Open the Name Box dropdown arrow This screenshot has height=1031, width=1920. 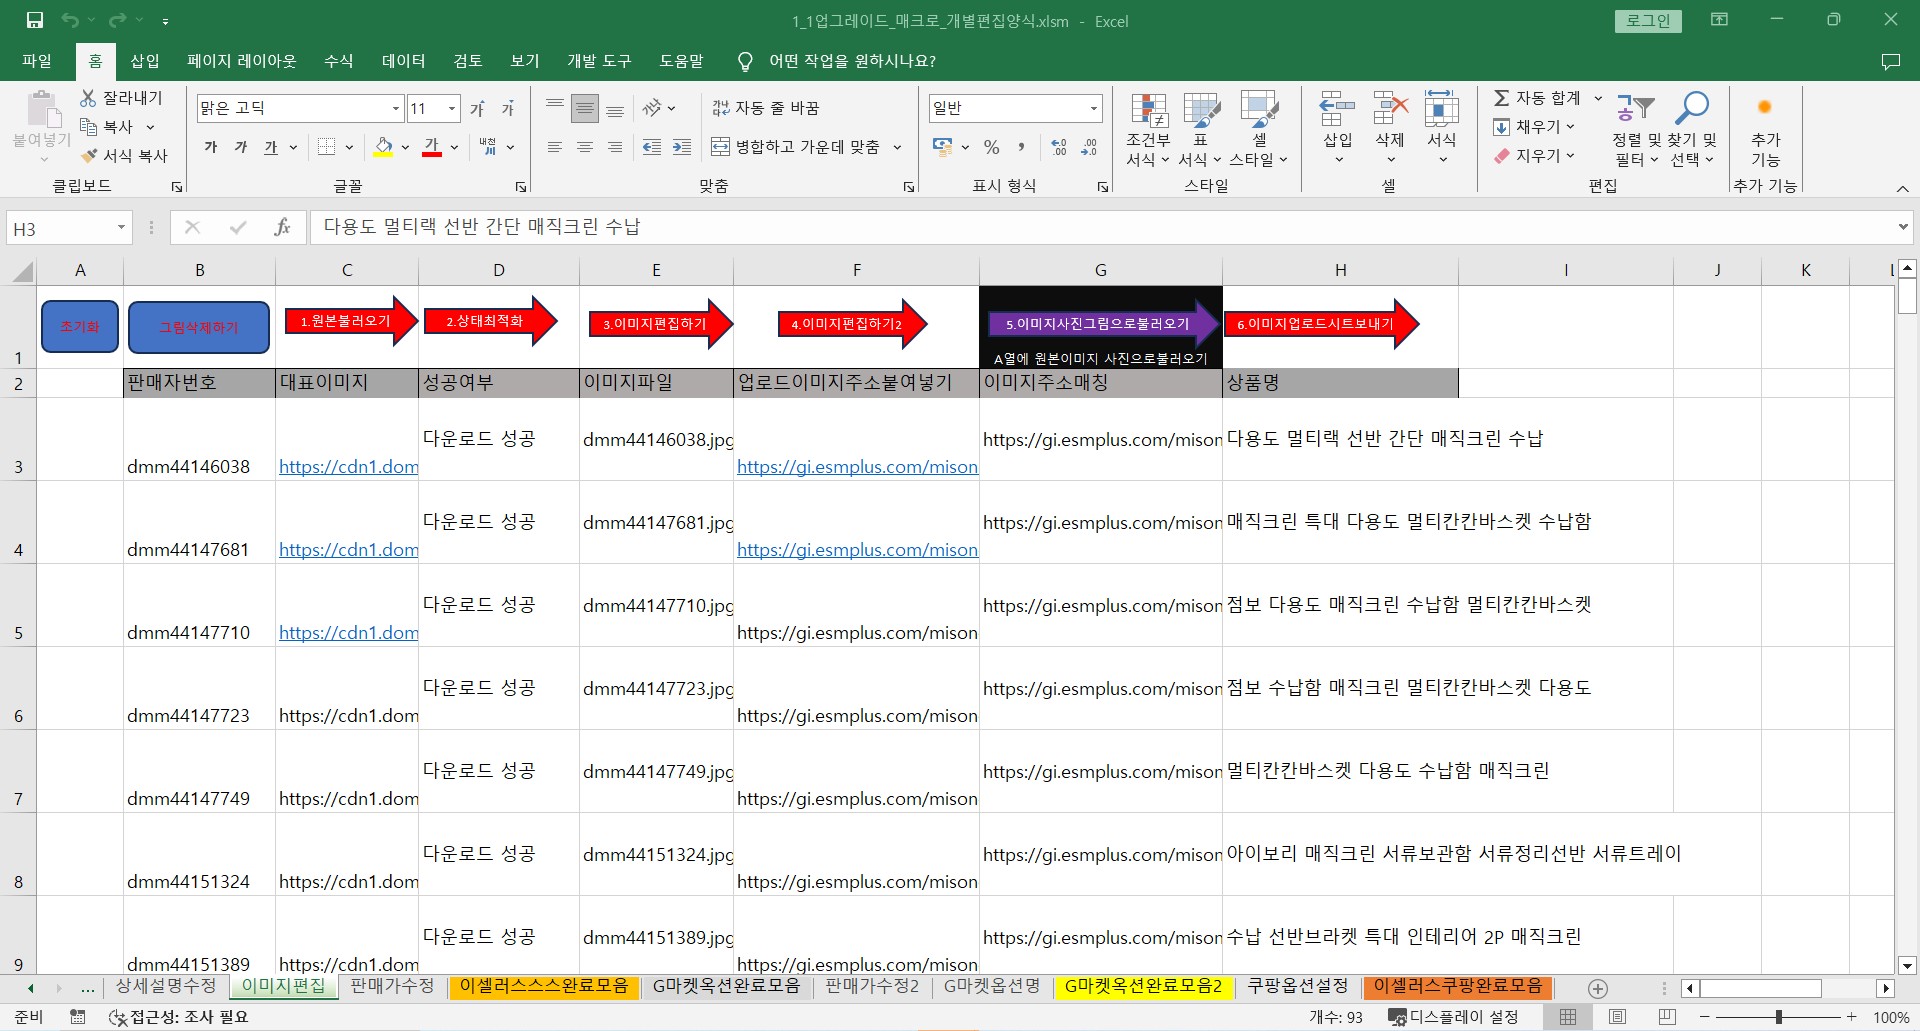[121, 228]
